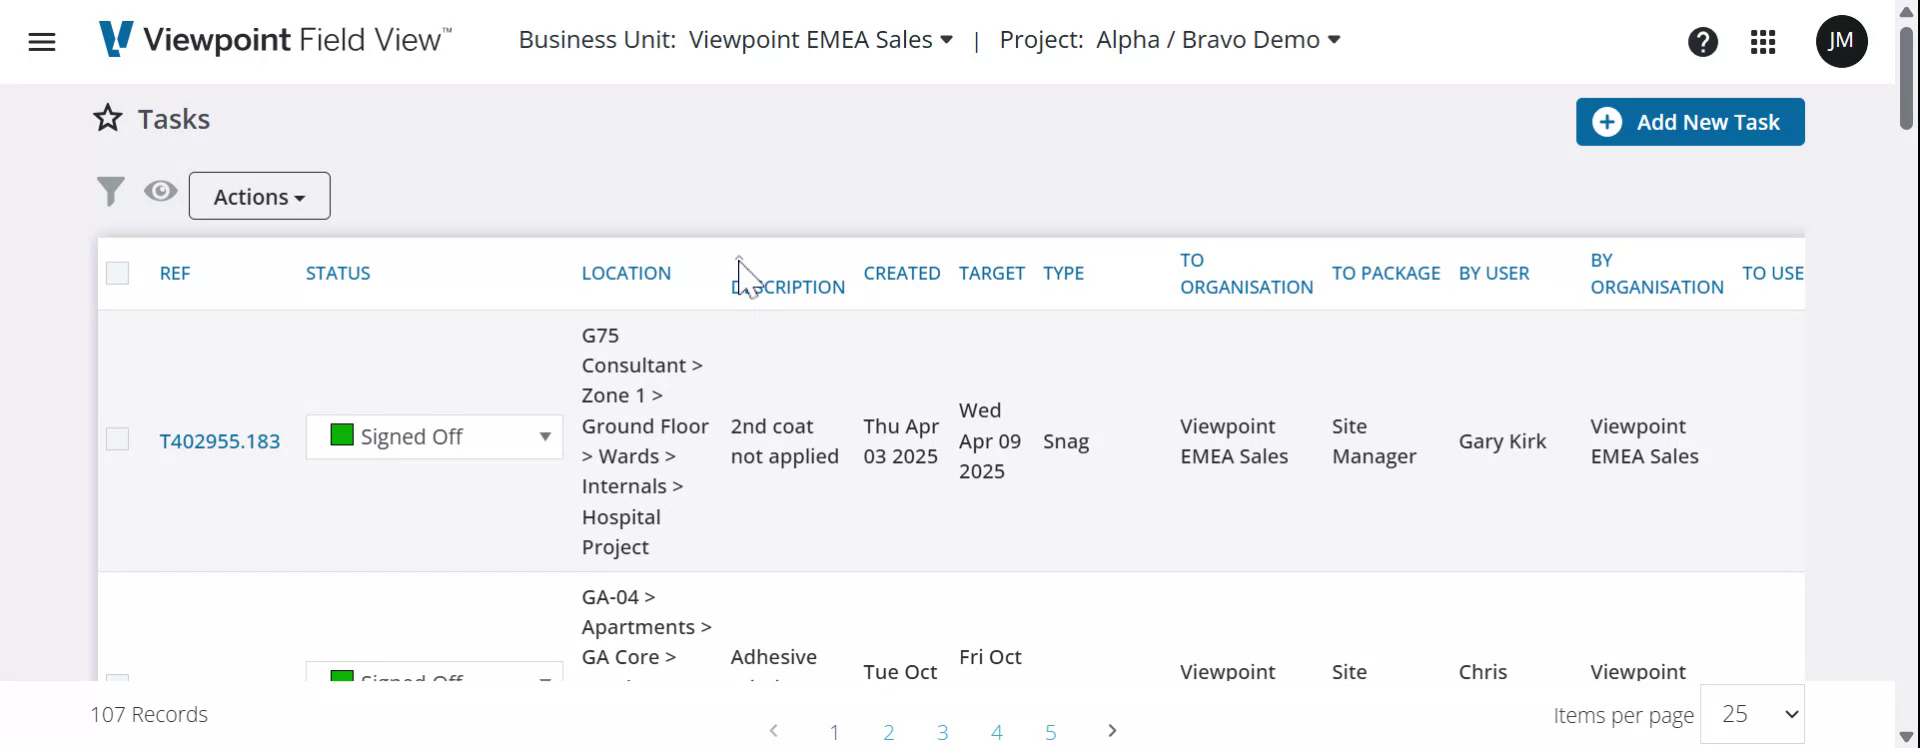Click '2nd coat not applied' description cell
This screenshot has width=1920, height=748.
pyautogui.click(x=785, y=441)
